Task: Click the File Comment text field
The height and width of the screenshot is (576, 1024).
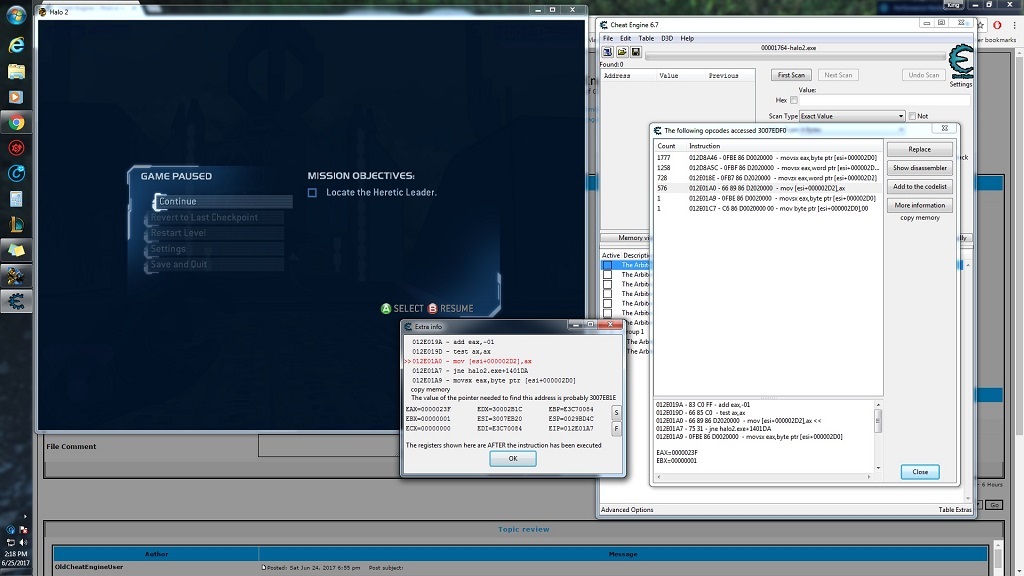Action: click(x=329, y=446)
